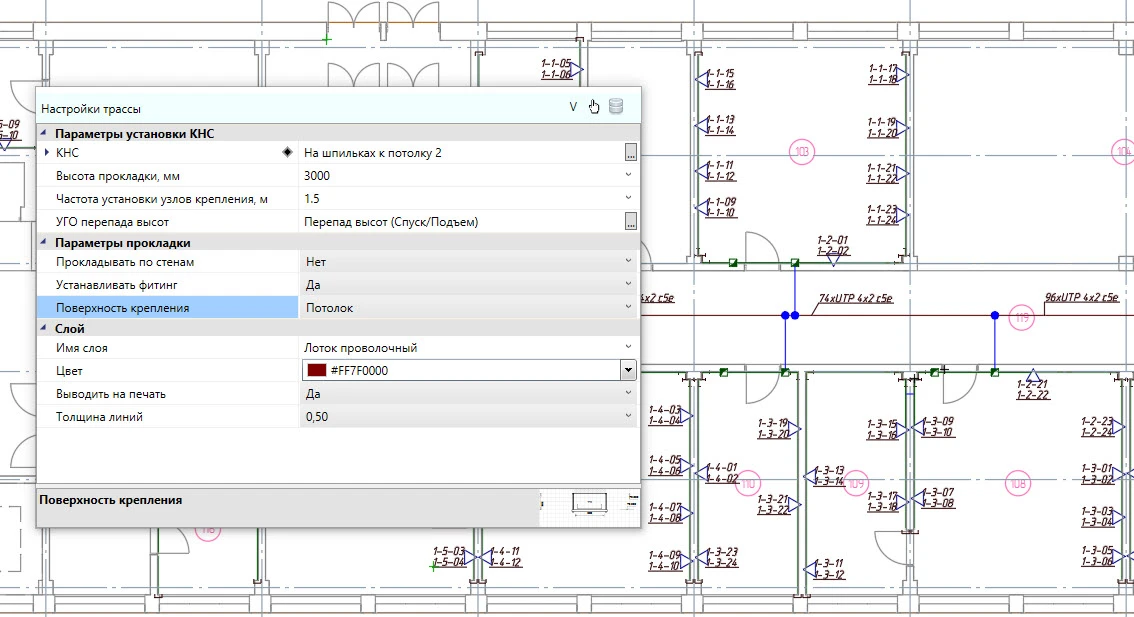Click room 103 circle marker on plan

click(x=801, y=152)
